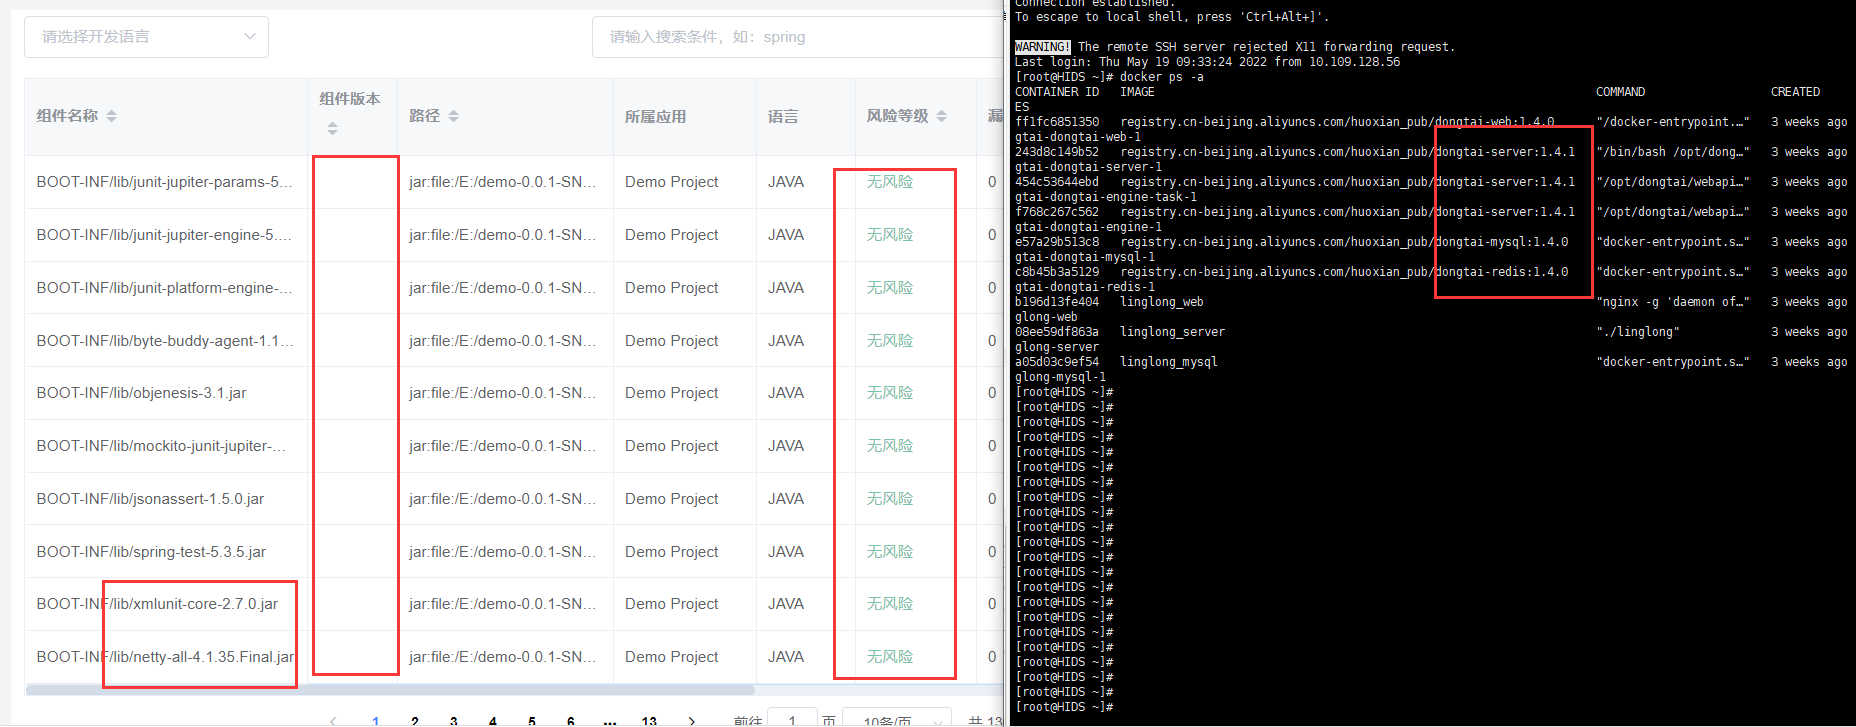Viewport: 1856px width, 727px height.
Task: Click the "./linglong" command entry in terminal
Action: [1638, 332]
